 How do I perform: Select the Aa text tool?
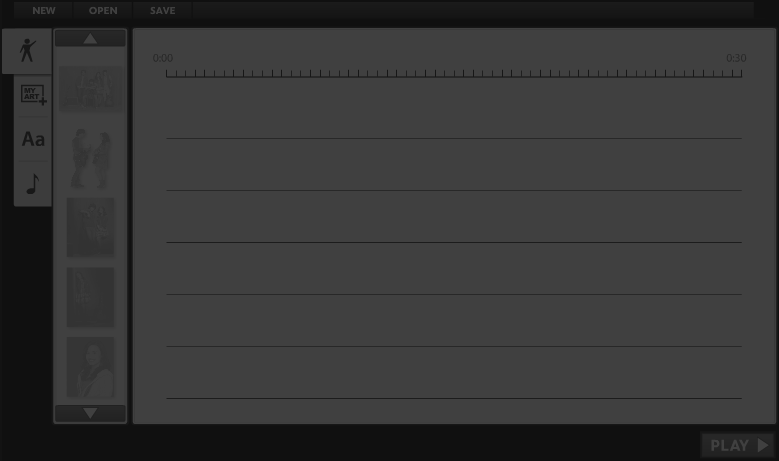tap(33, 140)
